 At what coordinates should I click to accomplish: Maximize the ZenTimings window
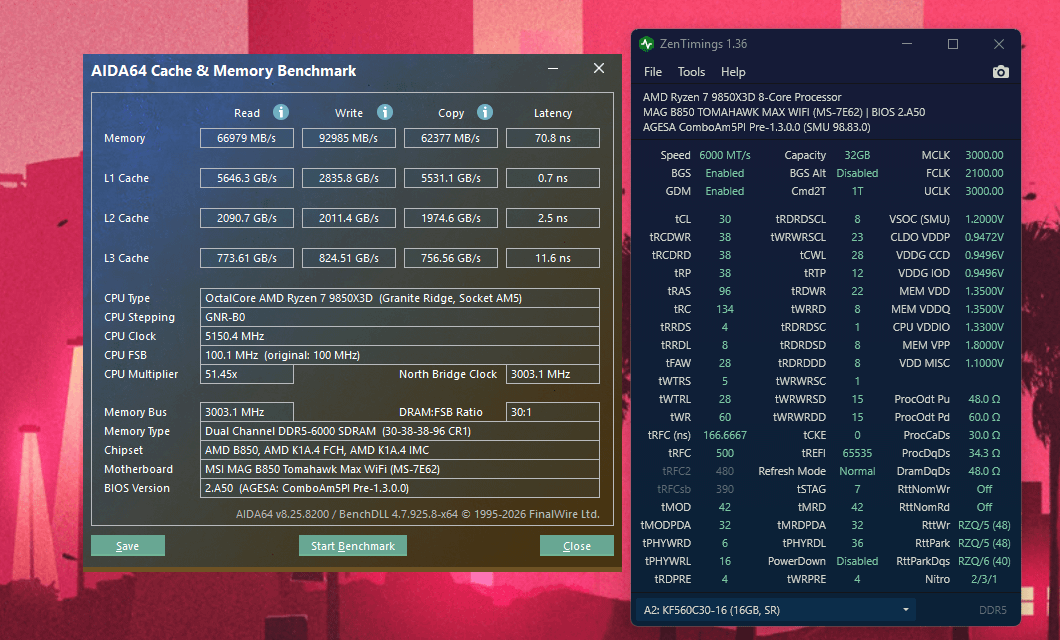click(x=953, y=44)
